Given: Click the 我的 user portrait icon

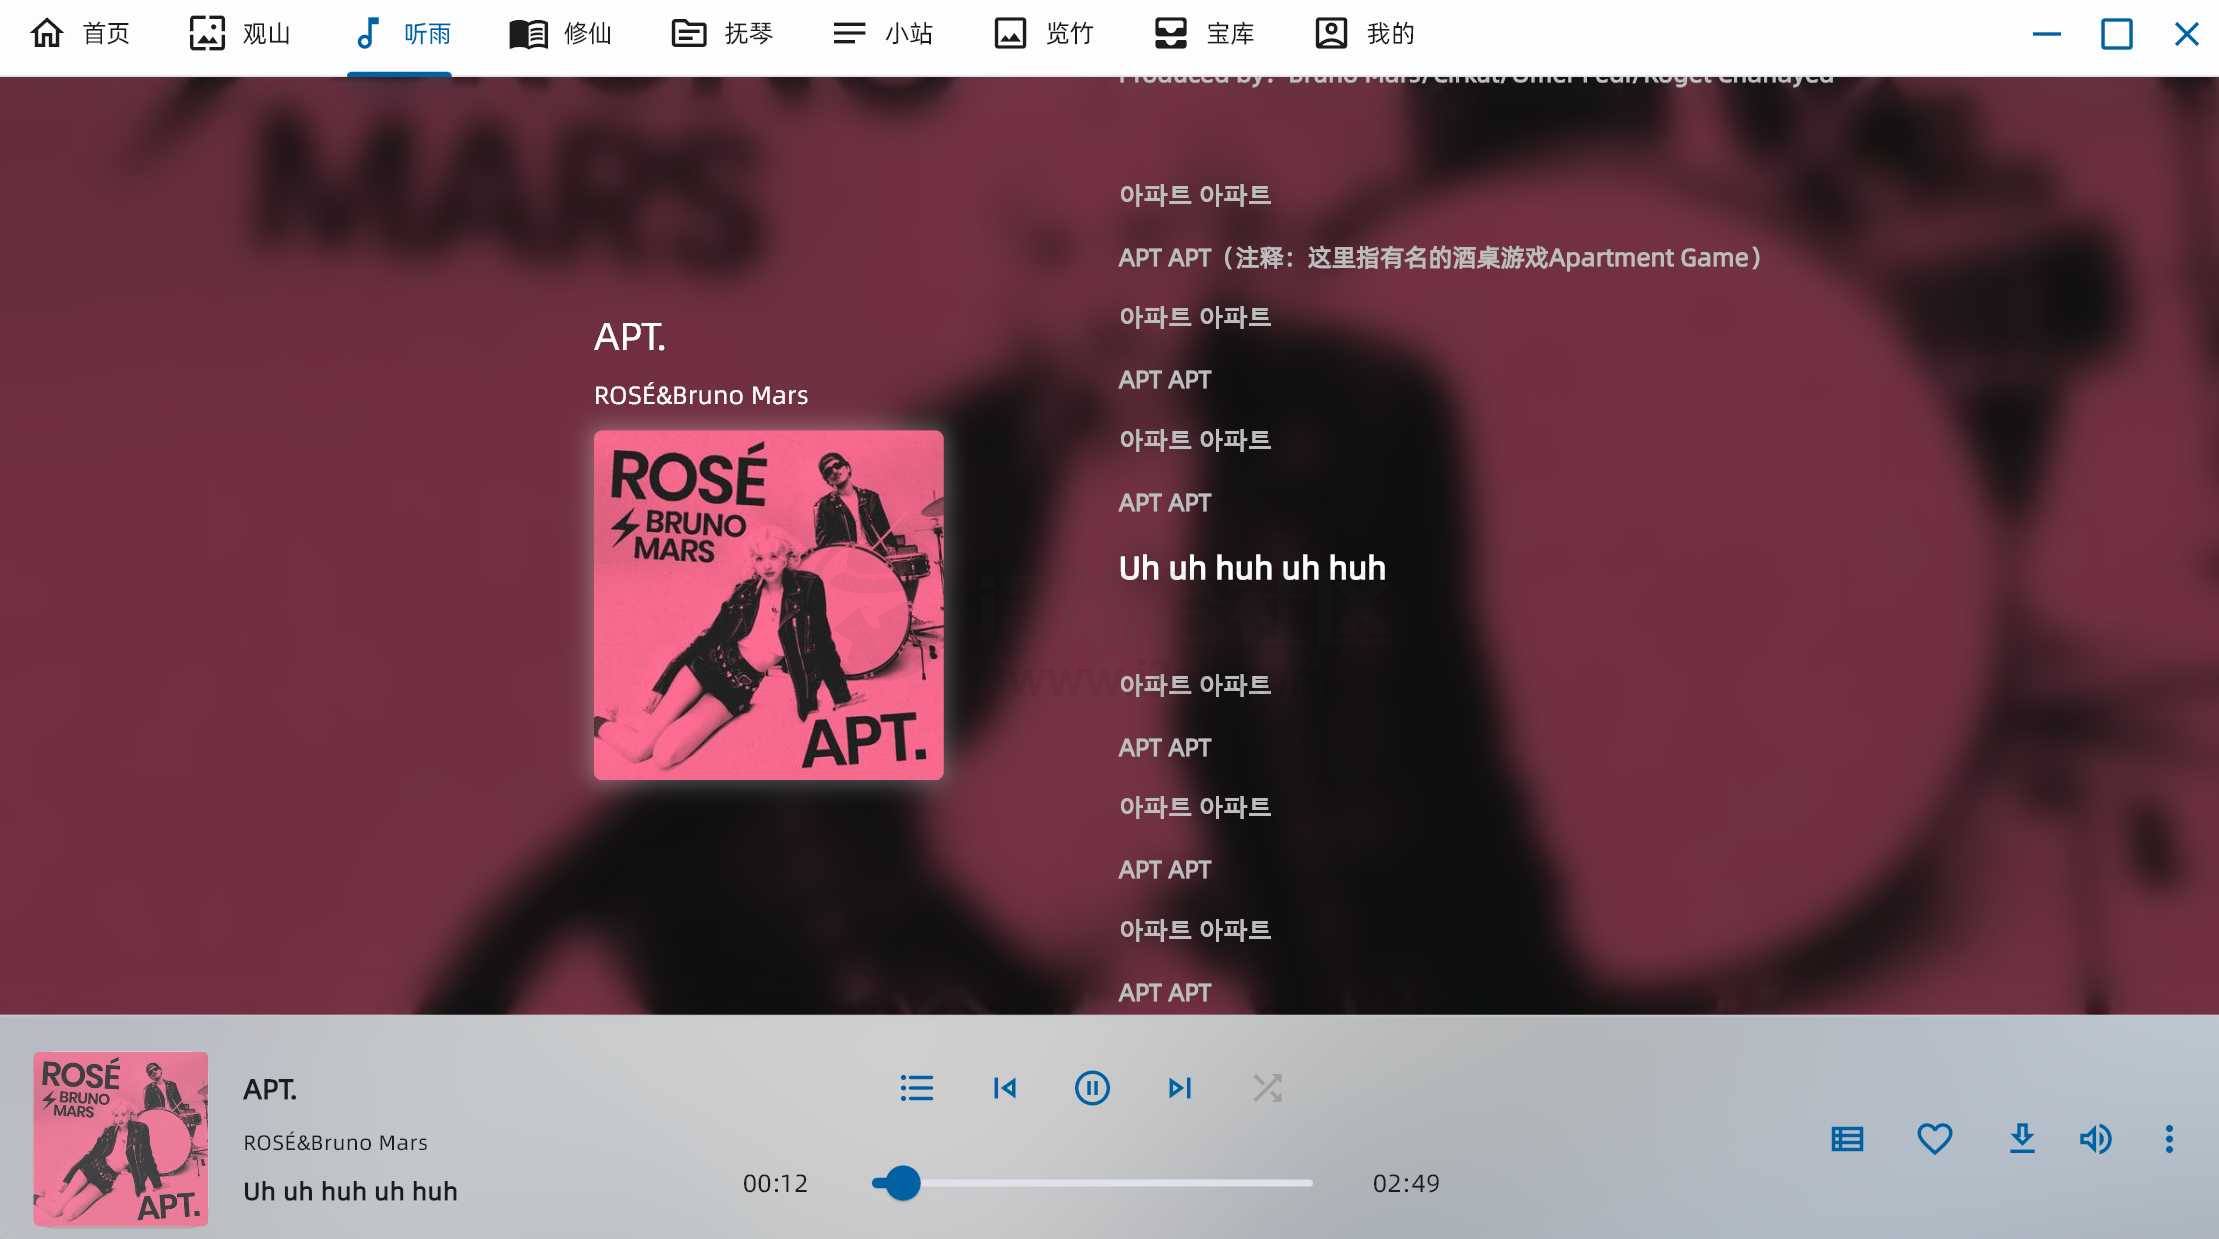Looking at the screenshot, I should (1331, 34).
